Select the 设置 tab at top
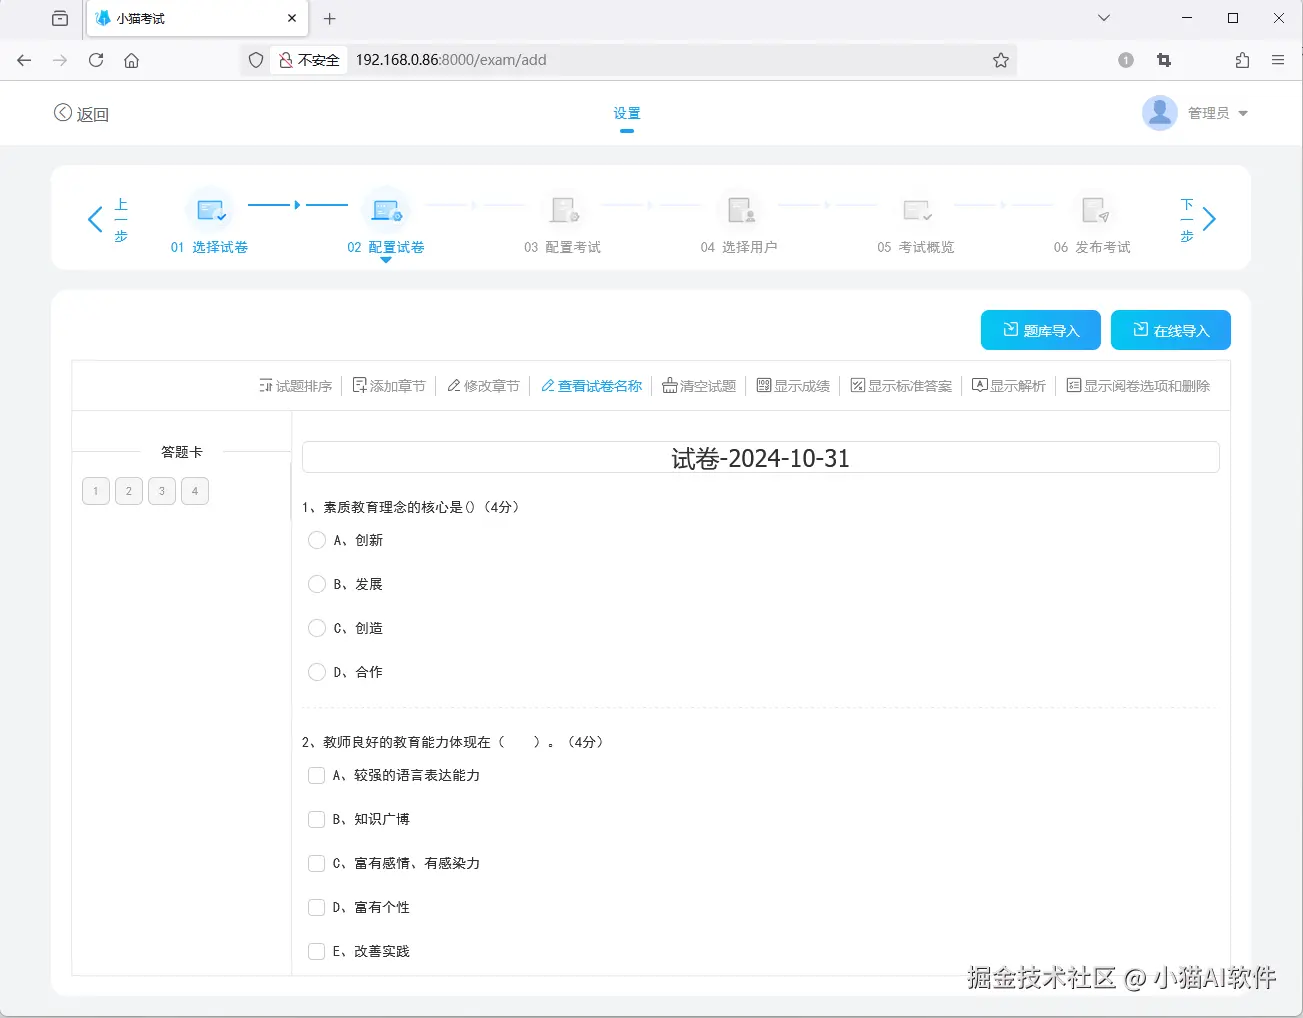Screen dimensions: 1303x1018 [627, 113]
